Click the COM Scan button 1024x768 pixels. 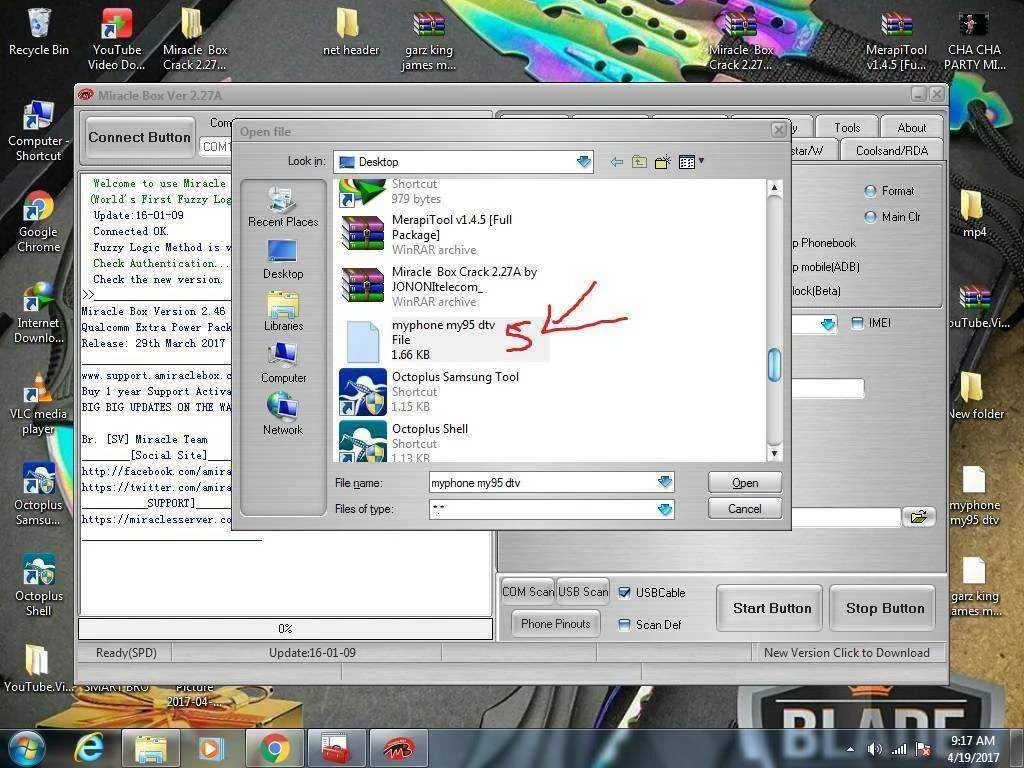pos(528,592)
